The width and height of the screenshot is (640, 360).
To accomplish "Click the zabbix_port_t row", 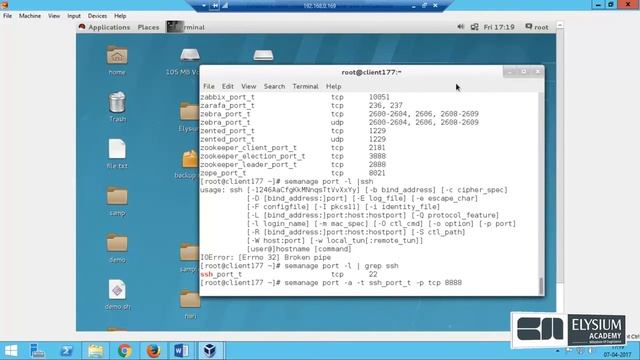I will click(x=295, y=97).
